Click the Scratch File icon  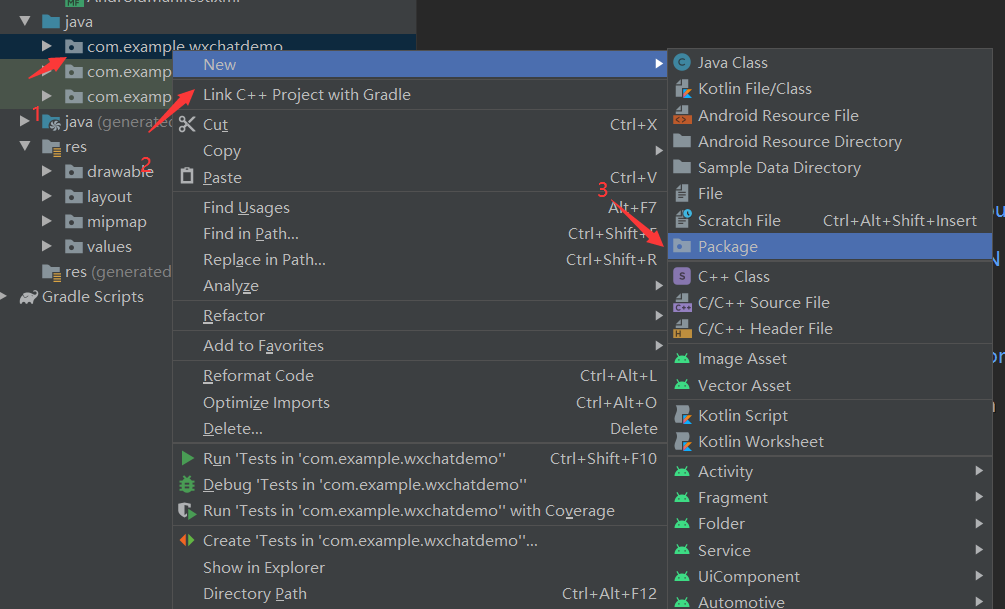click(683, 220)
